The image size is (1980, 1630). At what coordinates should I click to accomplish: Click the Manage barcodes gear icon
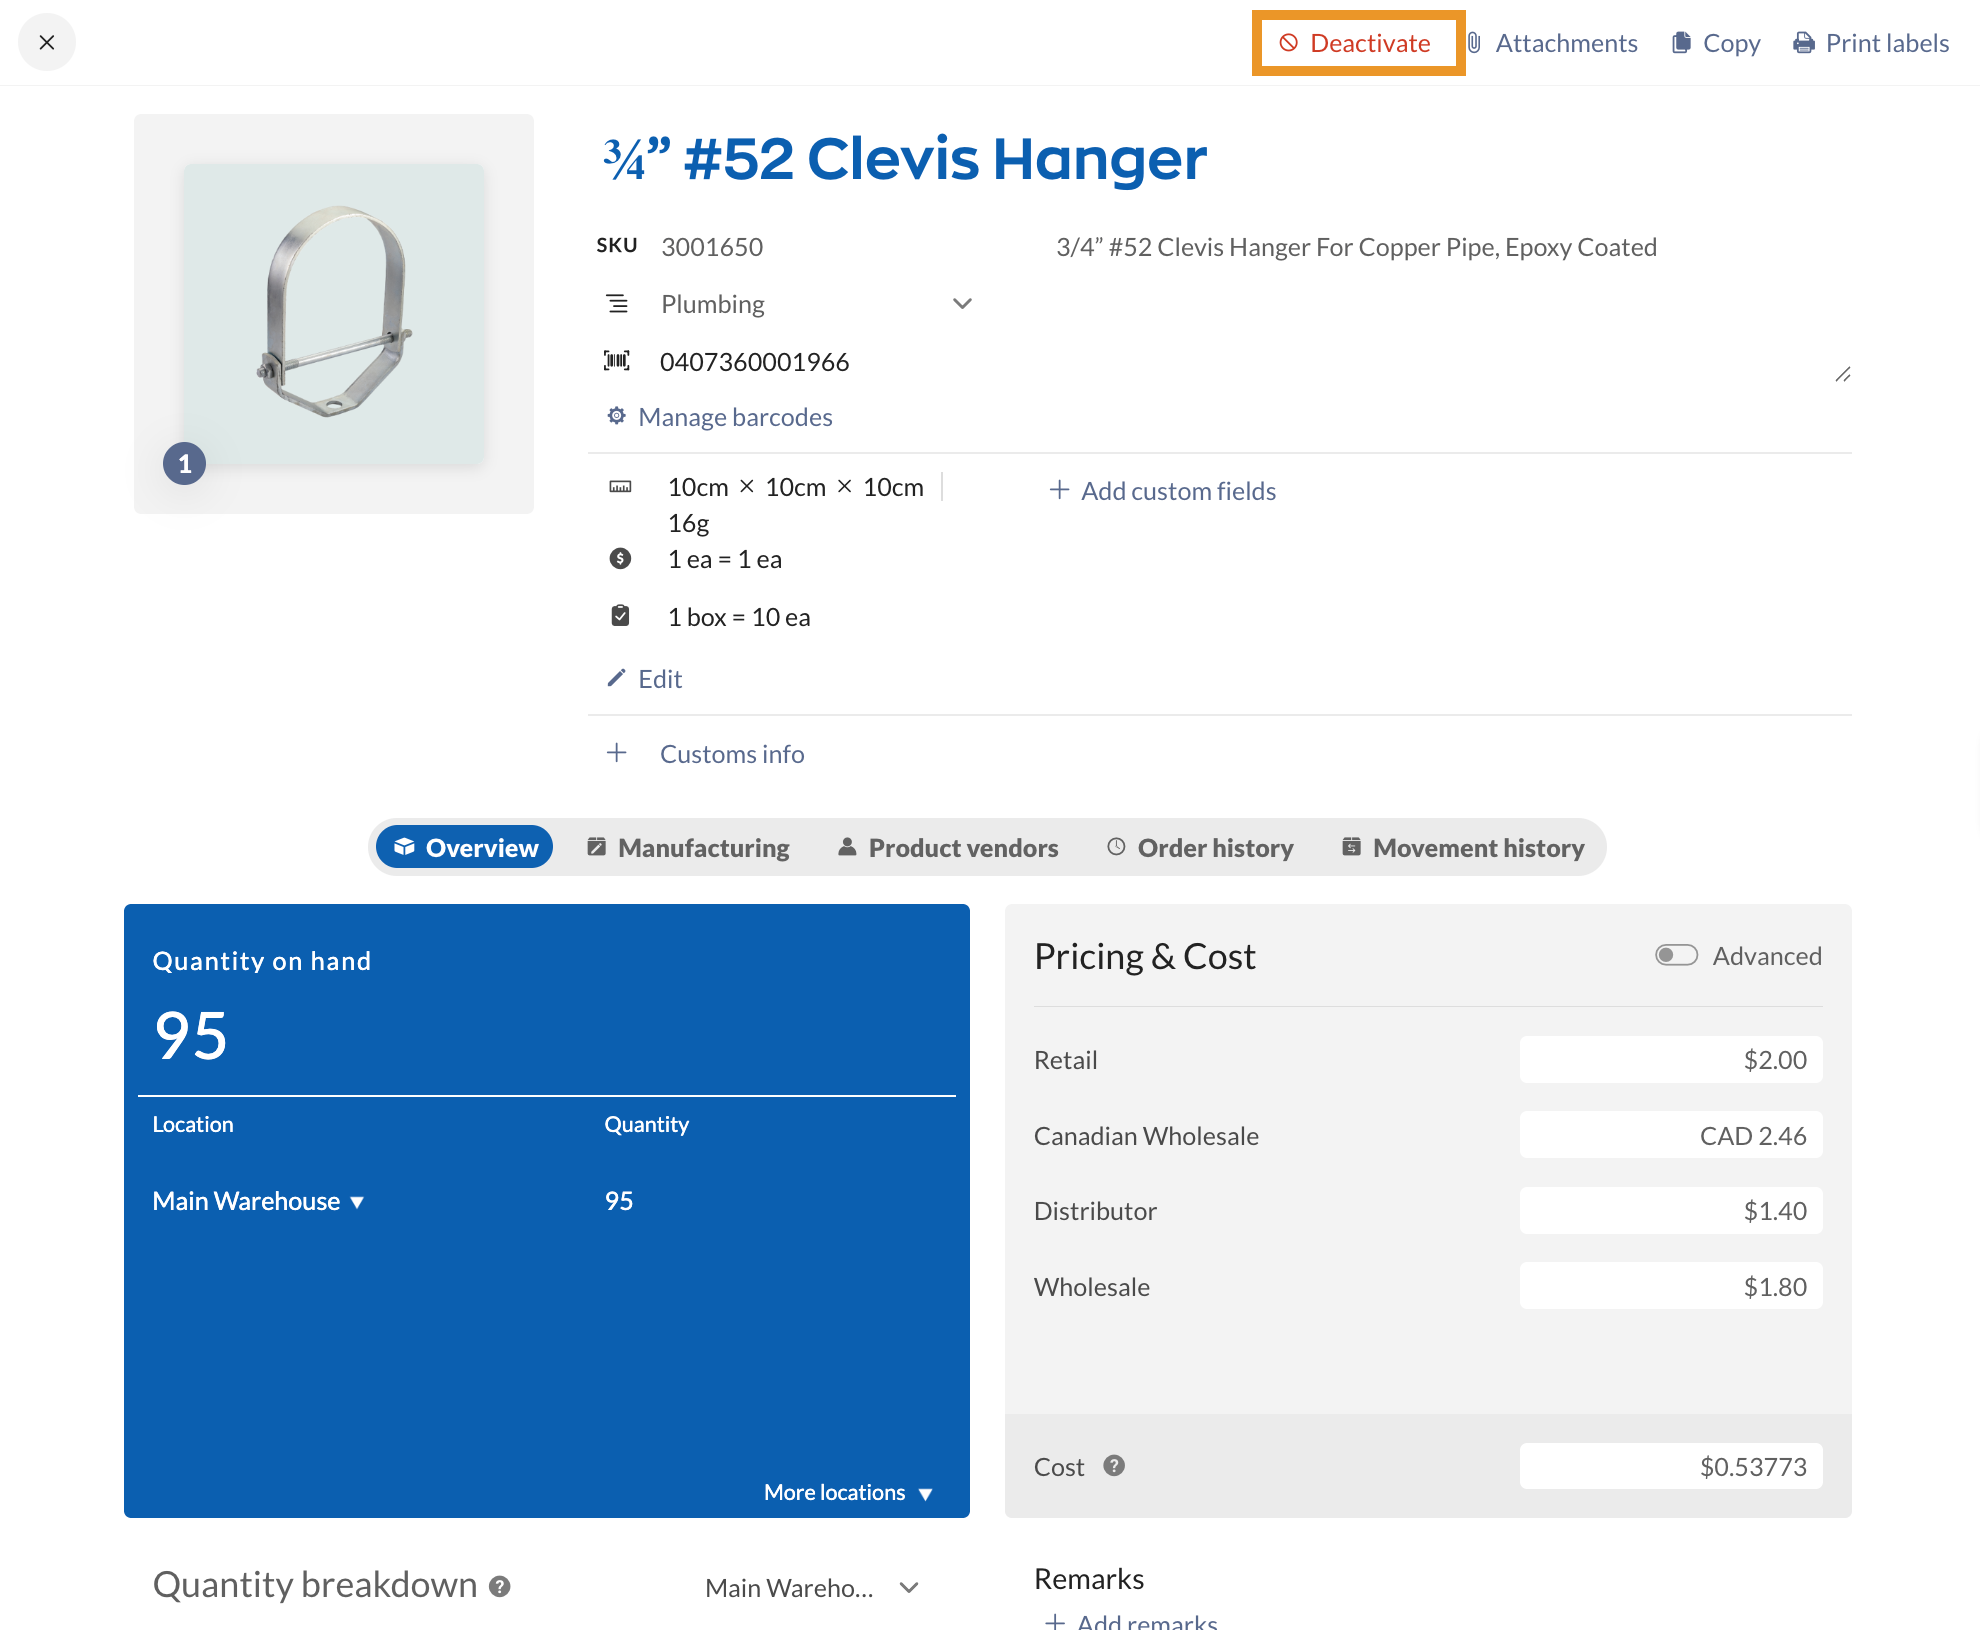pos(616,416)
